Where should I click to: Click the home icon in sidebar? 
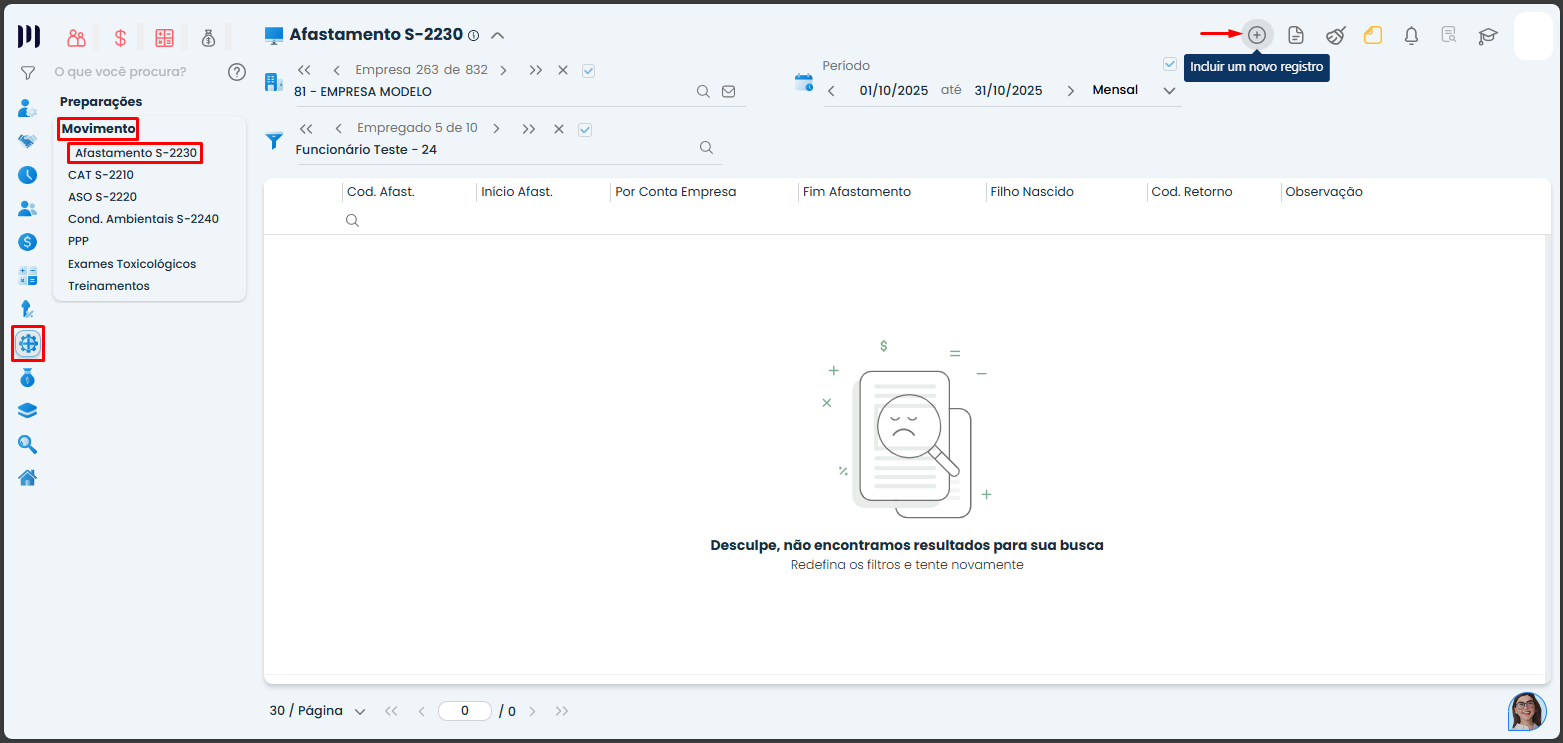[28, 477]
